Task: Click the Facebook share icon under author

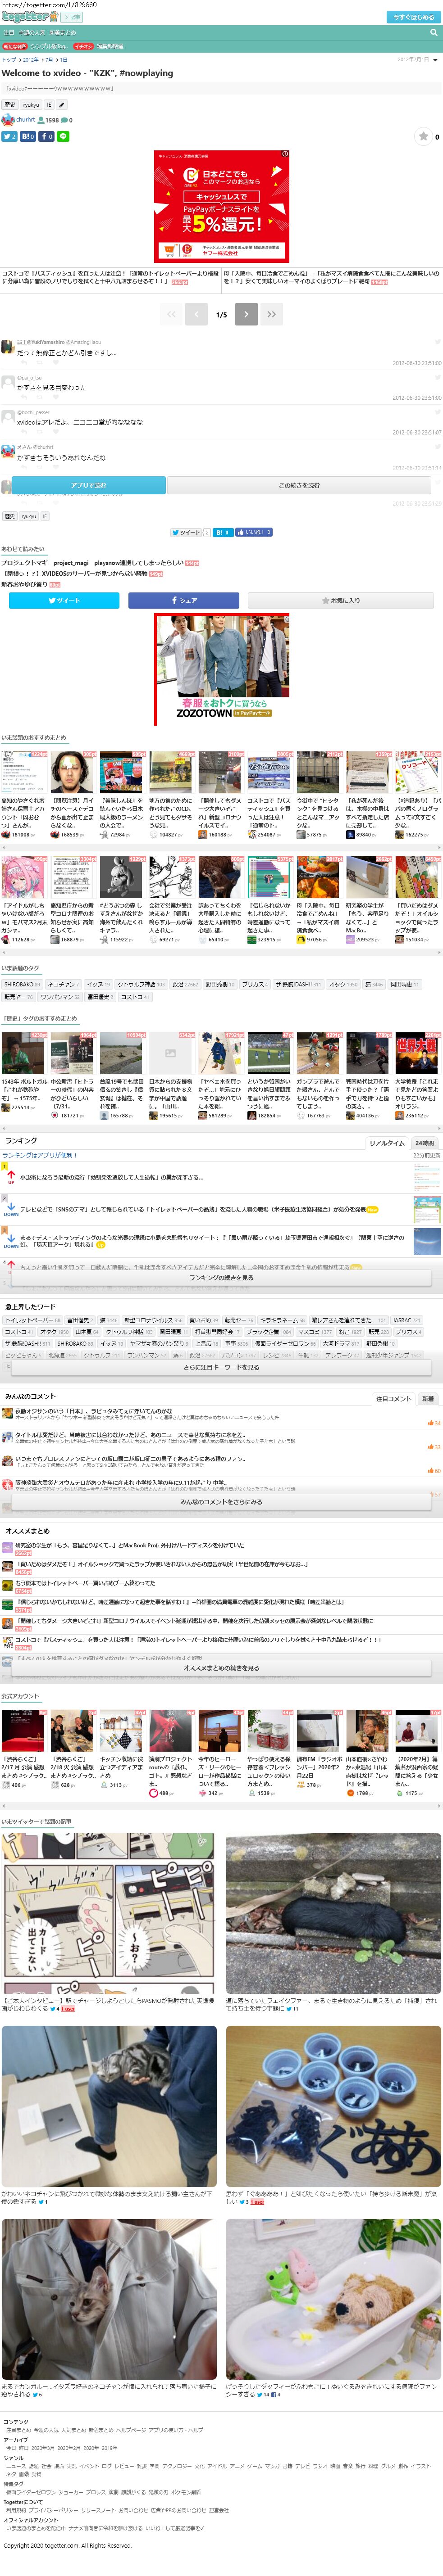Action: click(47, 136)
